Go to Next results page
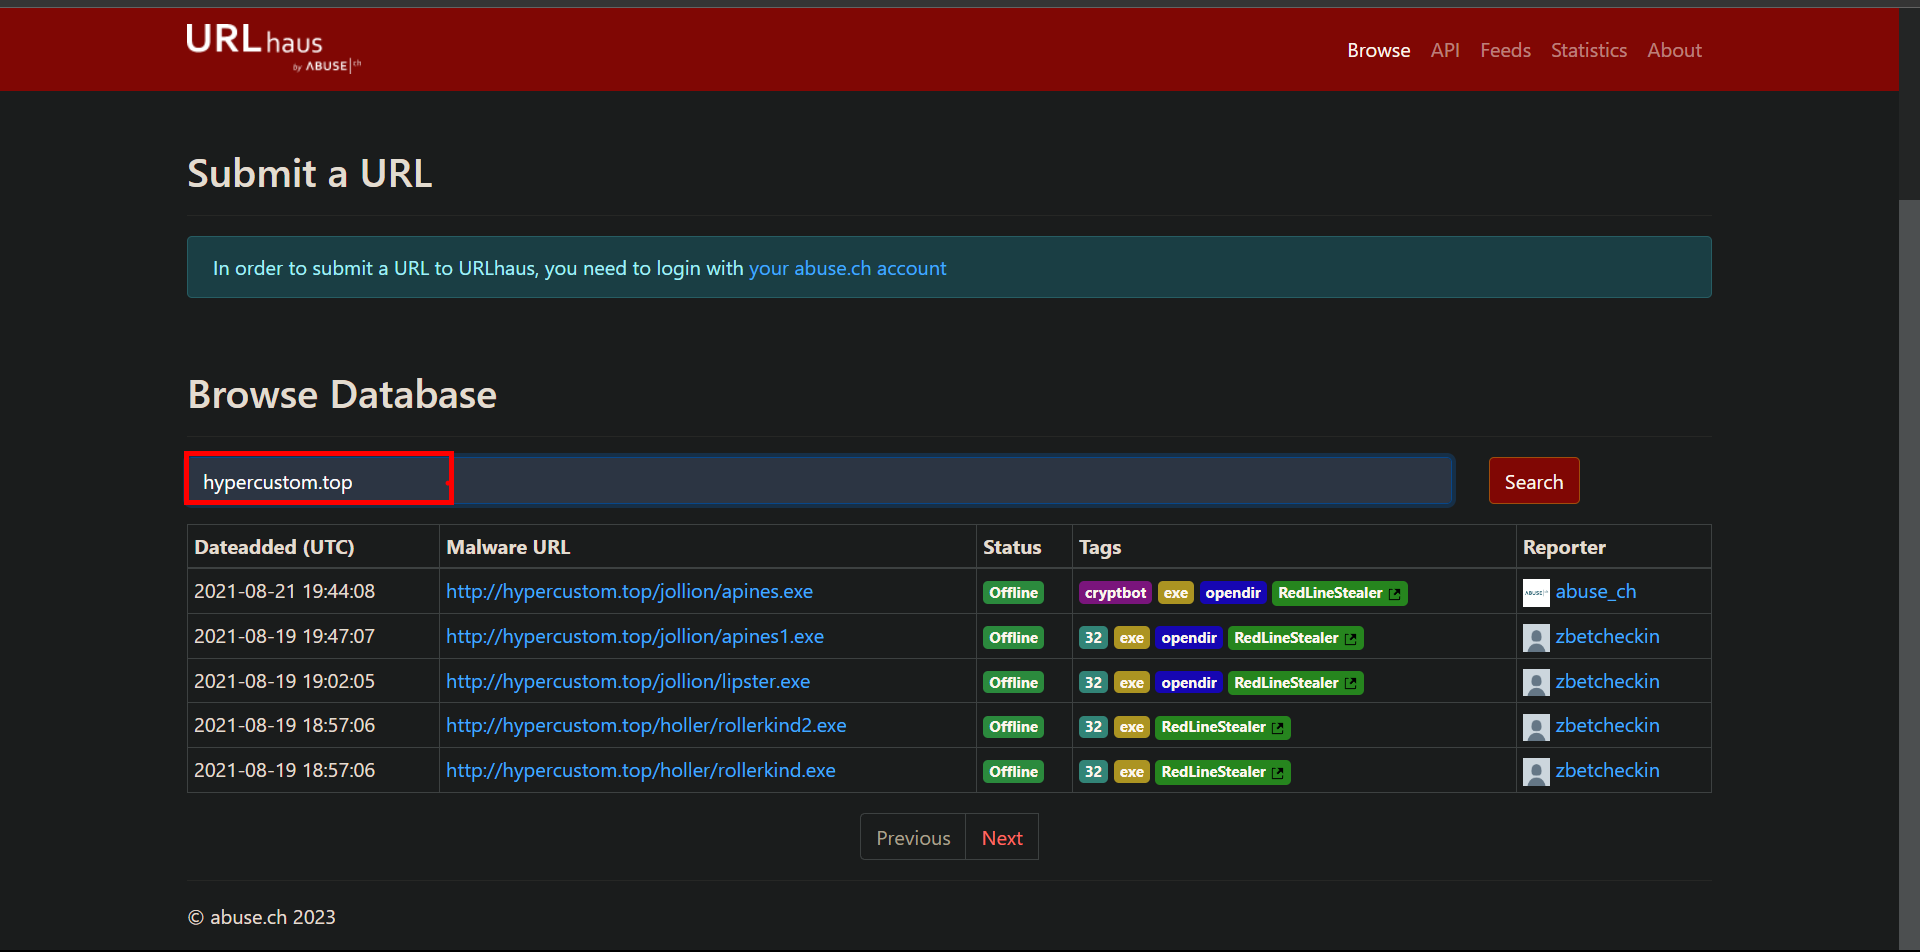Screen dimensions: 1920x952 (1001, 838)
